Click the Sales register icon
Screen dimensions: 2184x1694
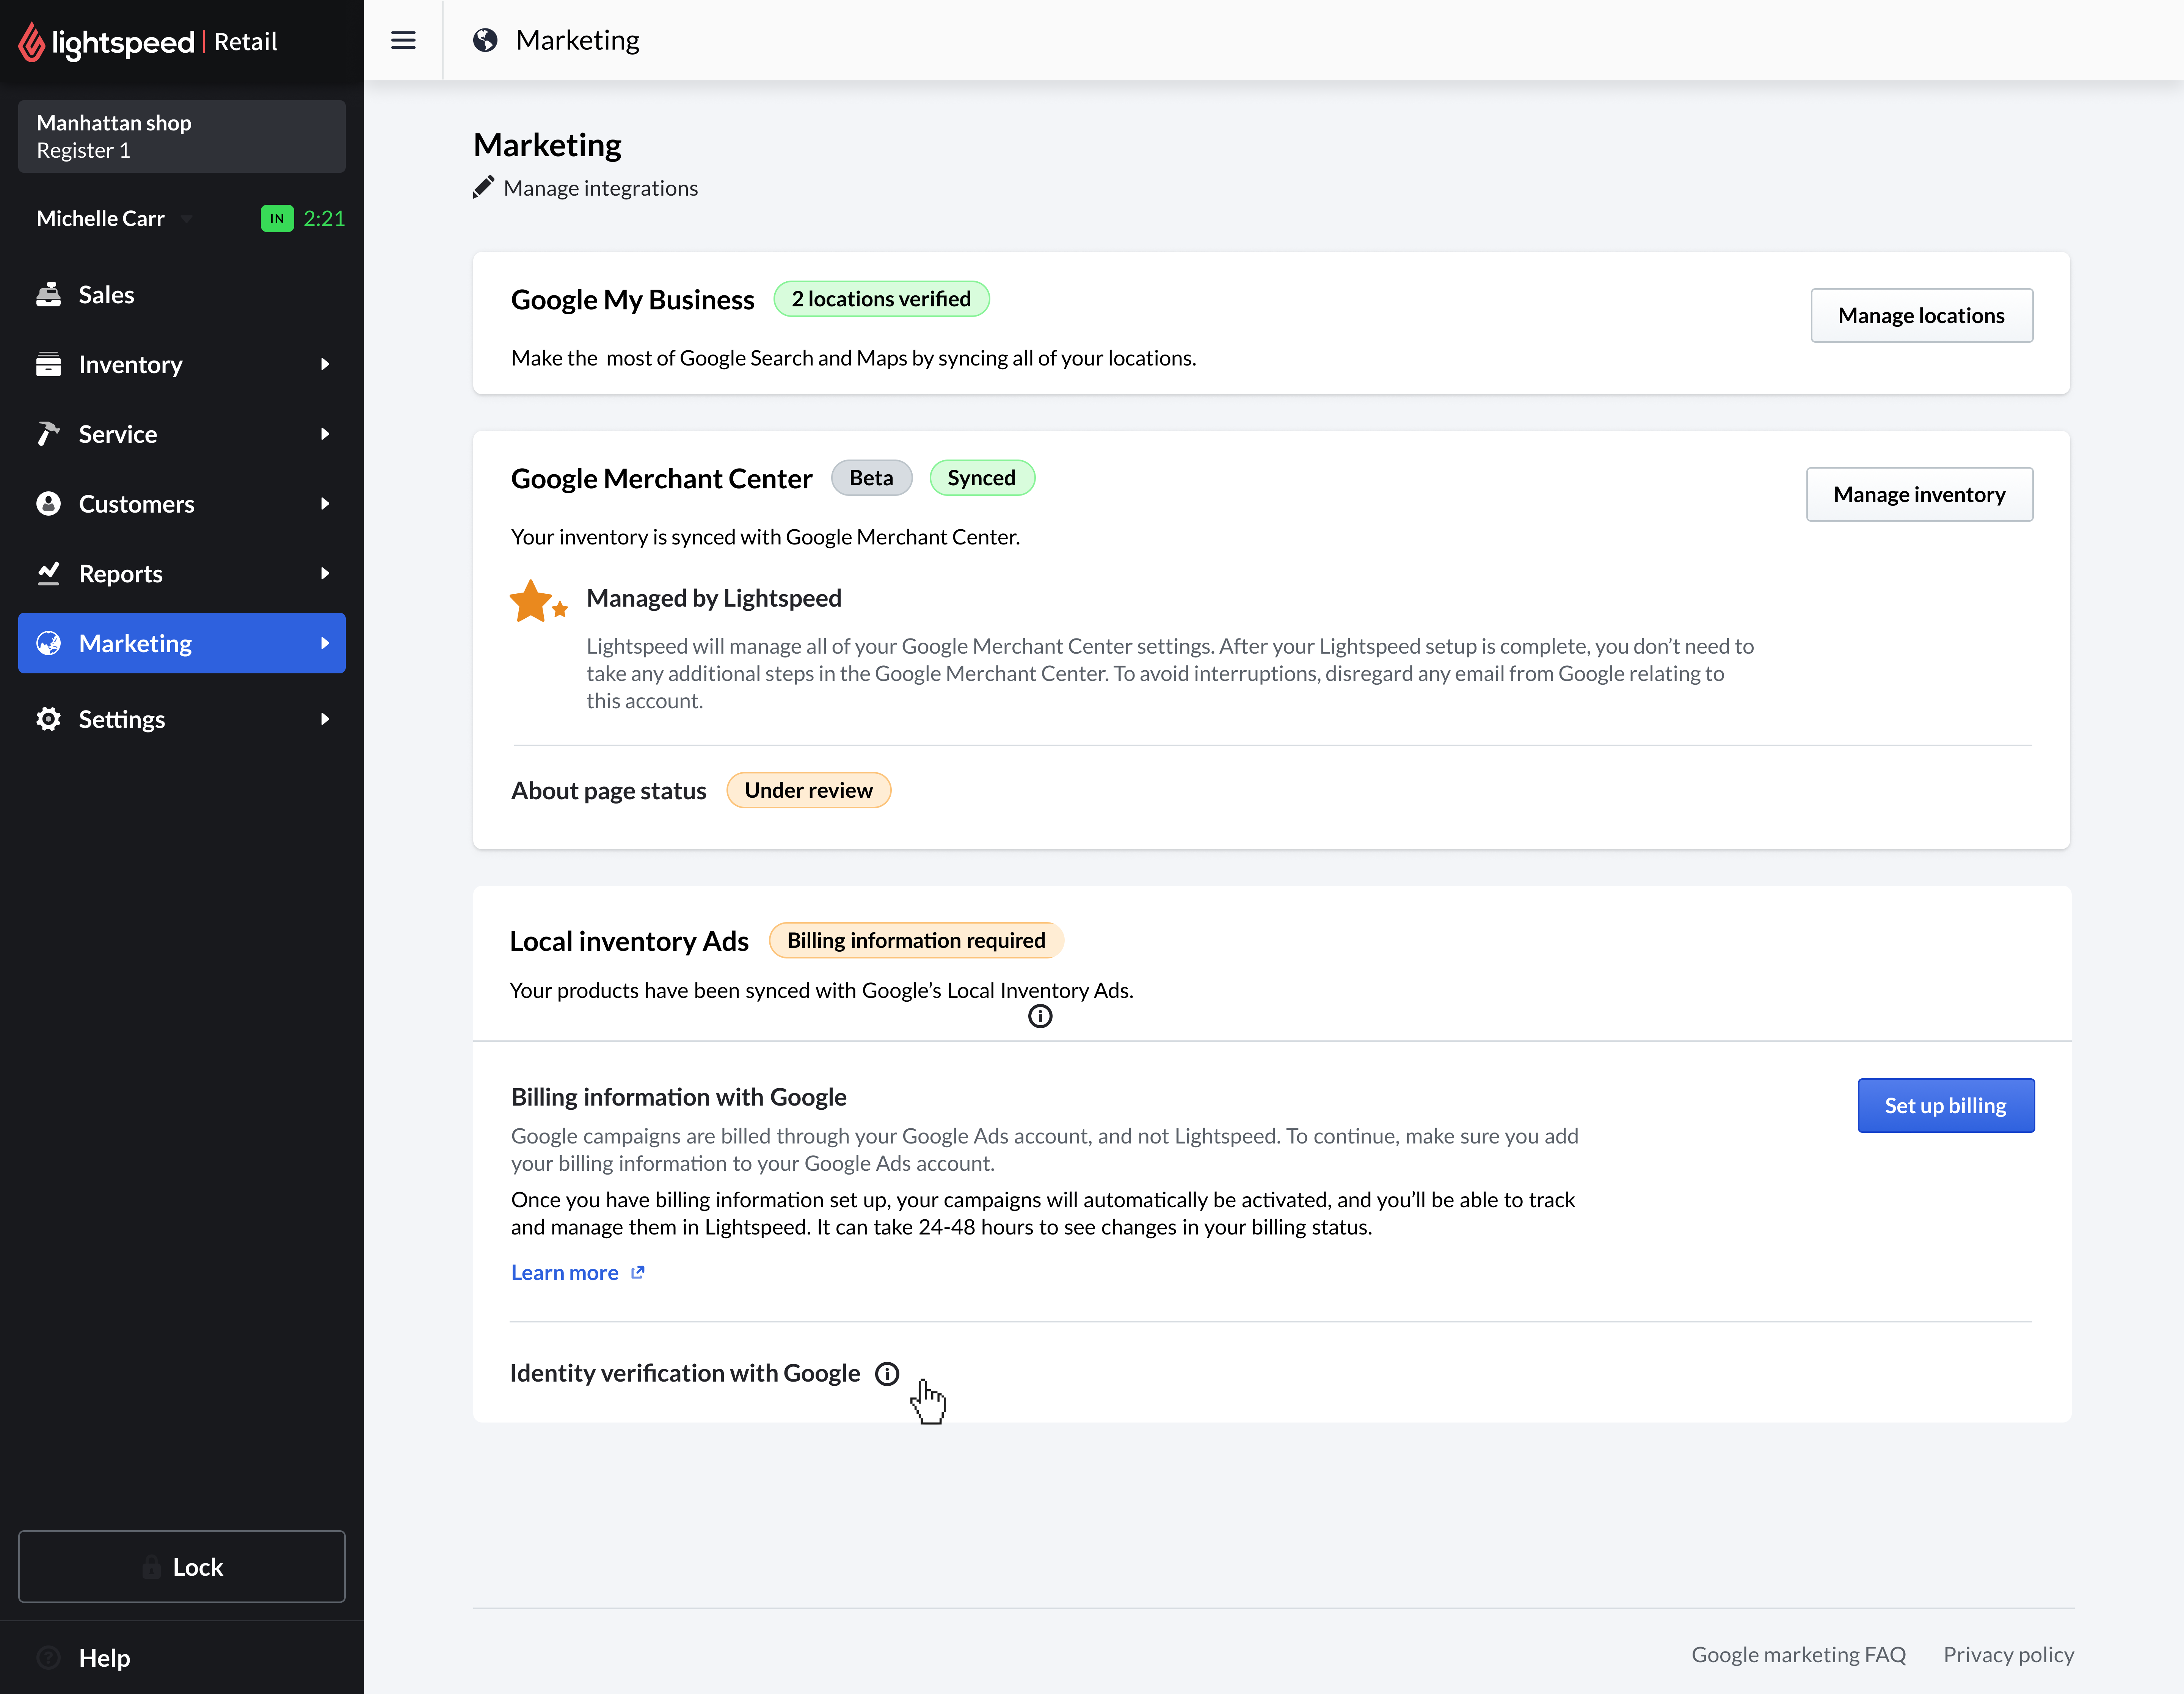click(48, 295)
